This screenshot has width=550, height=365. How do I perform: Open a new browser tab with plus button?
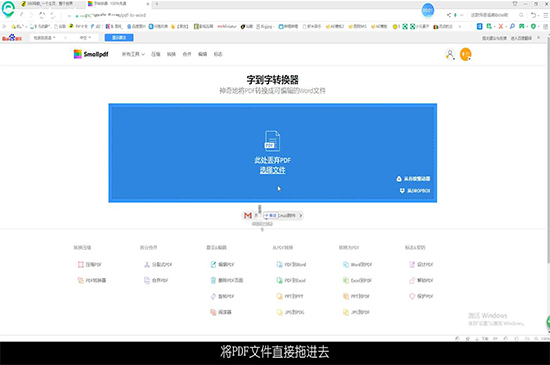[x=157, y=4]
